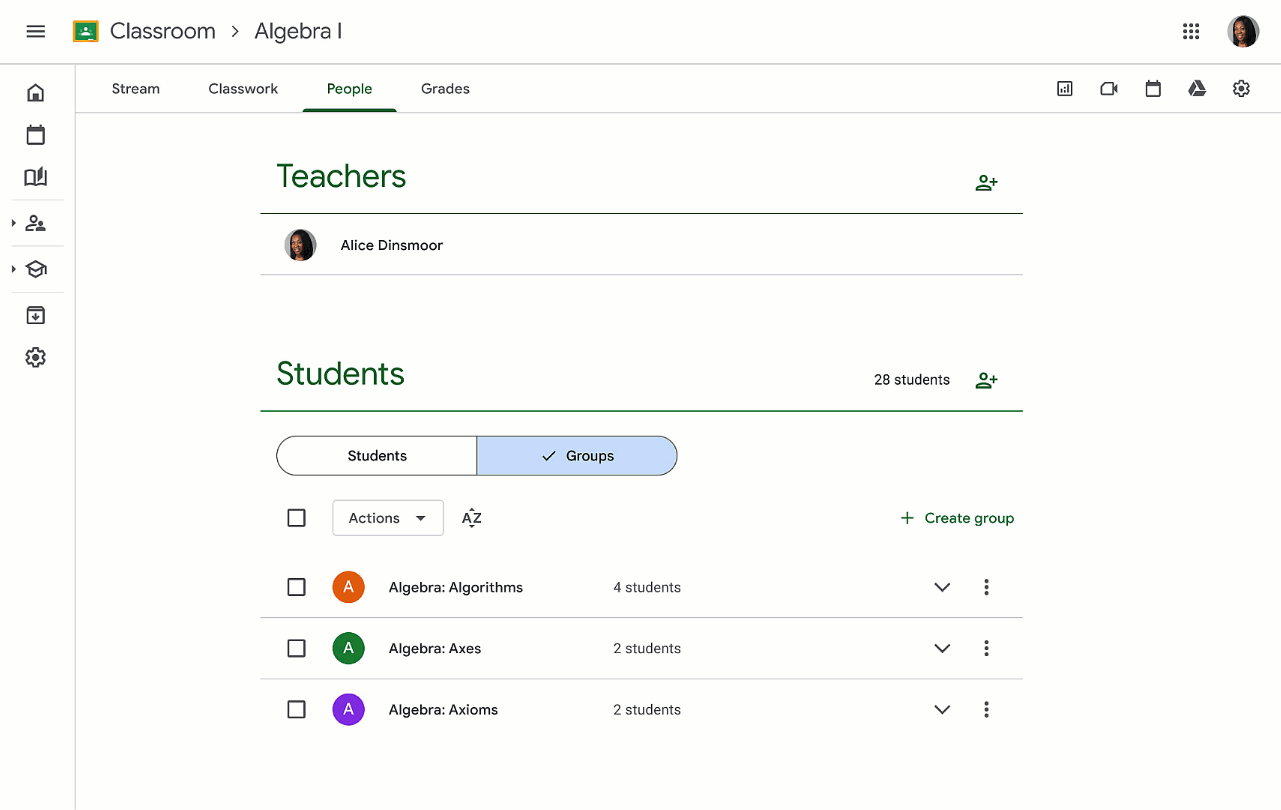Screen dimensions: 1281x810
Task: Open the Google Meet video icon
Action: [1109, 89]
